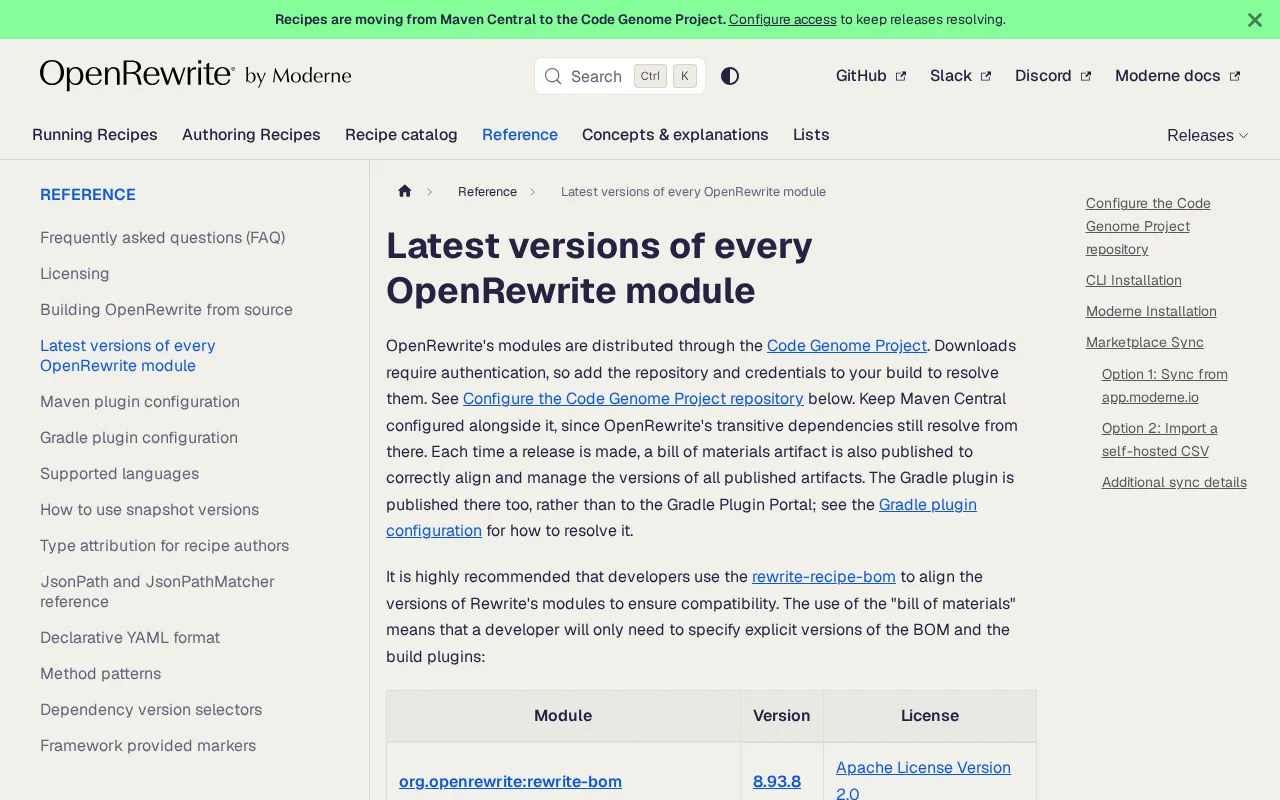
Task: Open Type attribution for recipe authors
Action: coord(164,545)
